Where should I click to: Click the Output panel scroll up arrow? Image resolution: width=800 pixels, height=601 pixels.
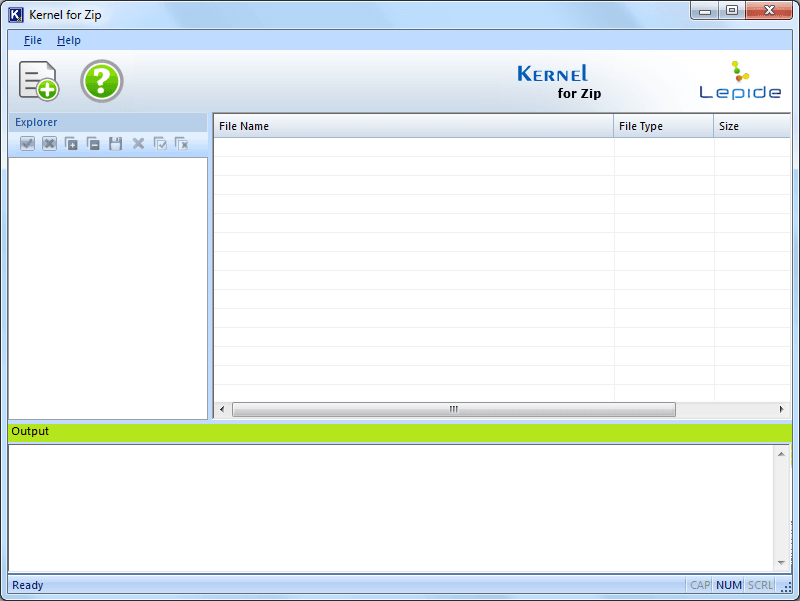(x=781, y=454)
